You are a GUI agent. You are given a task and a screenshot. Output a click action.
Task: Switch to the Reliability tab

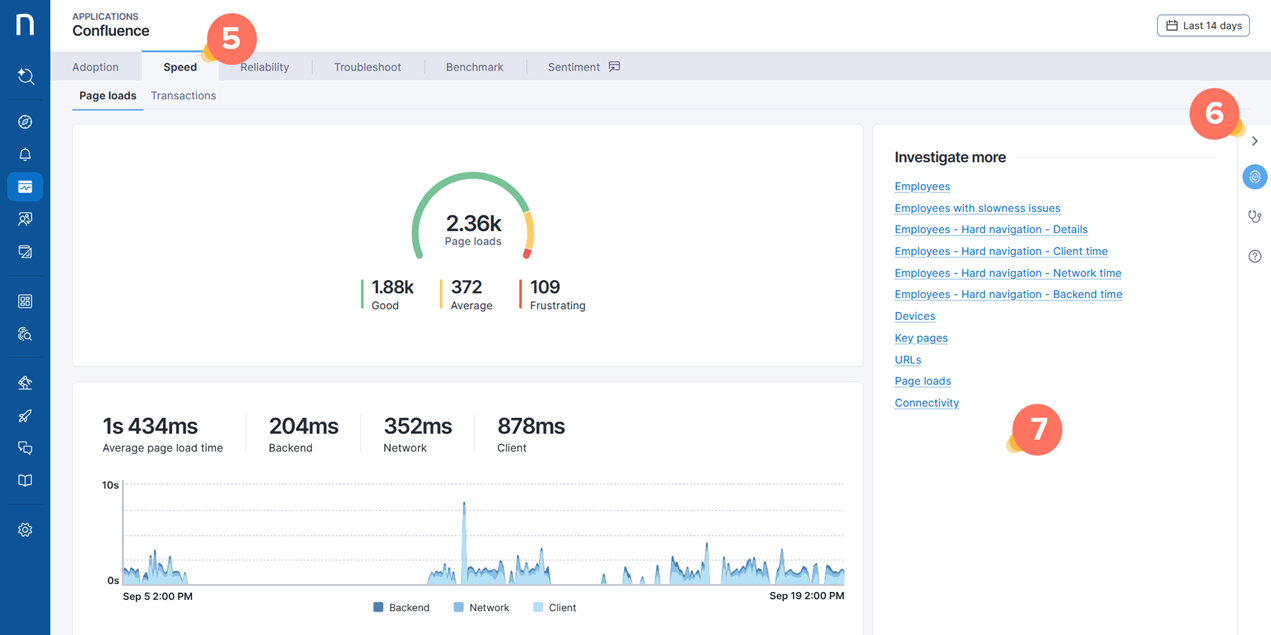(x=264, y=67)
